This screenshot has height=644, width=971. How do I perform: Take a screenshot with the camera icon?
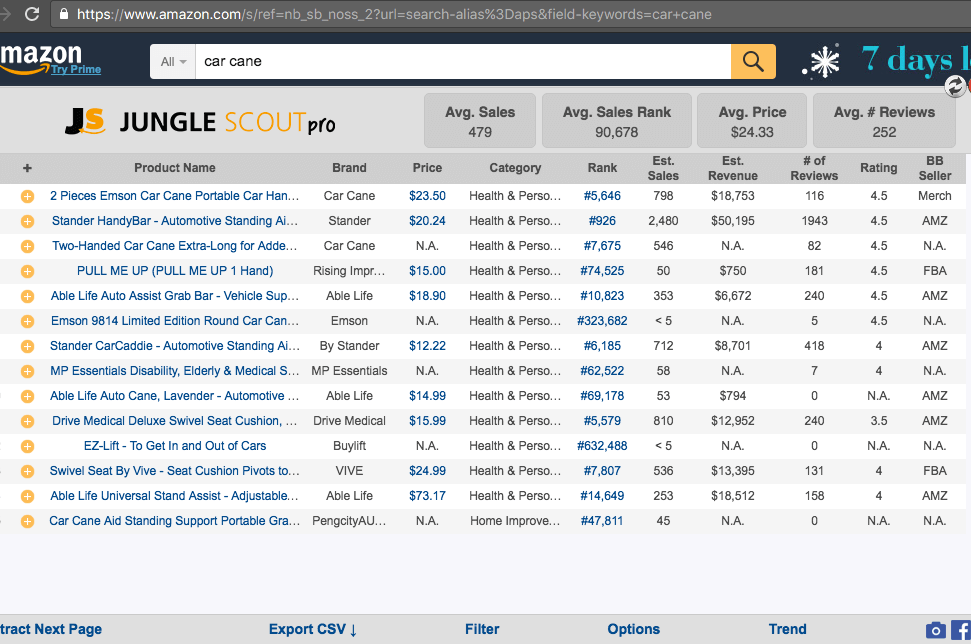point(936,630)
